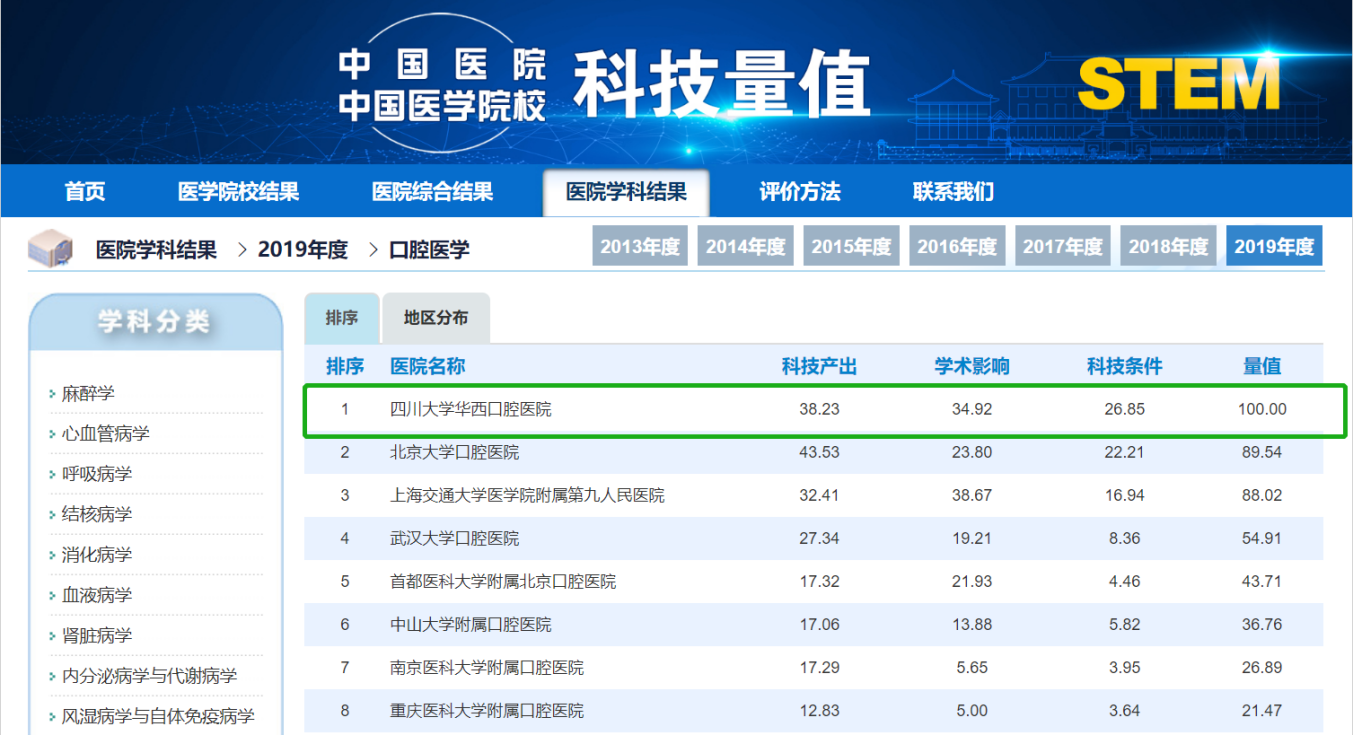Go to the 医学院校结果 menu
The image size is (1353, 735).
[x=238, y=192]
